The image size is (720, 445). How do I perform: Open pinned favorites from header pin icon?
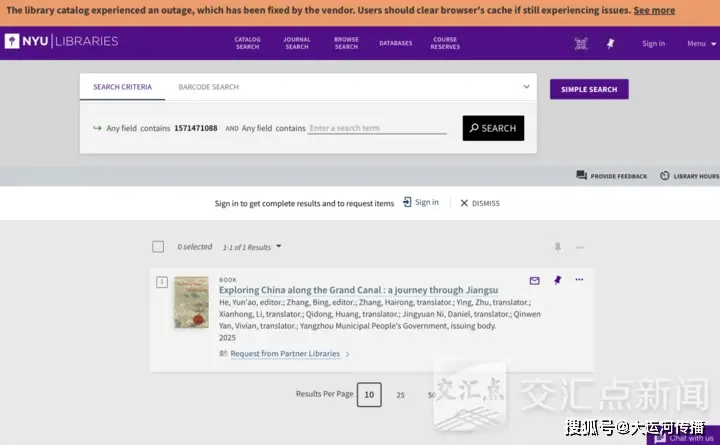pos(610,43)
